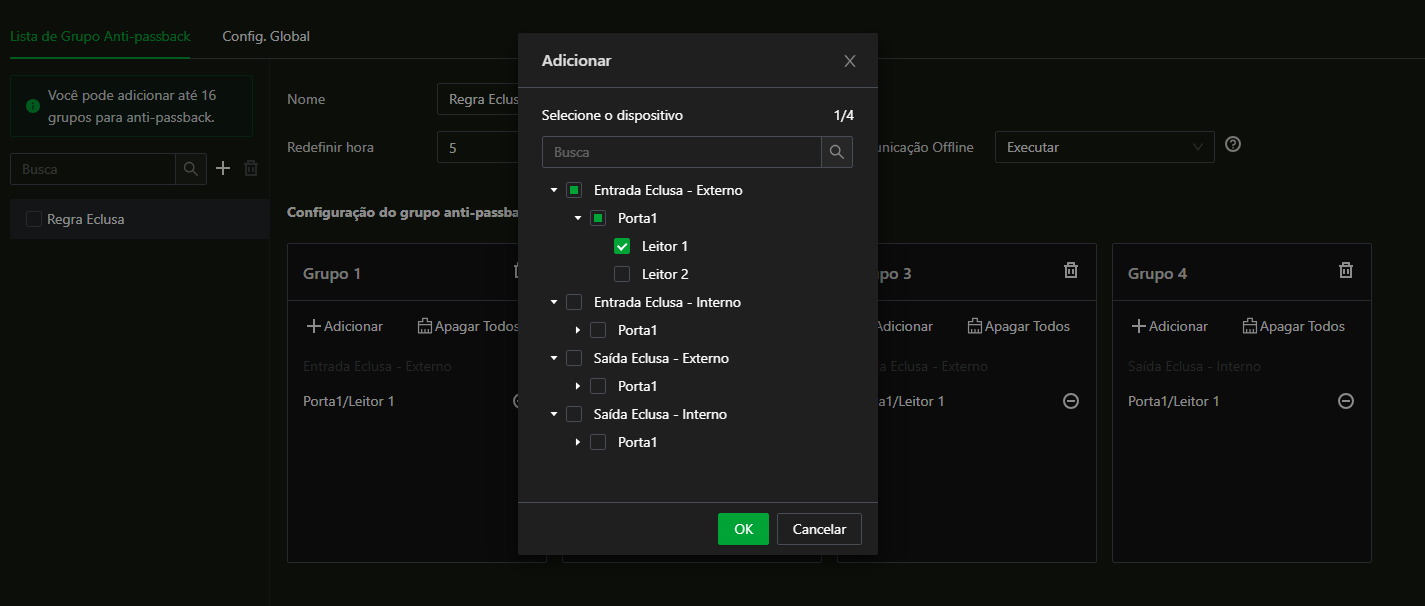The image size is (1425, 606).
Task: Remove Porta1/Leitor 1 from Grupo 3
Action: [1071, 401]
